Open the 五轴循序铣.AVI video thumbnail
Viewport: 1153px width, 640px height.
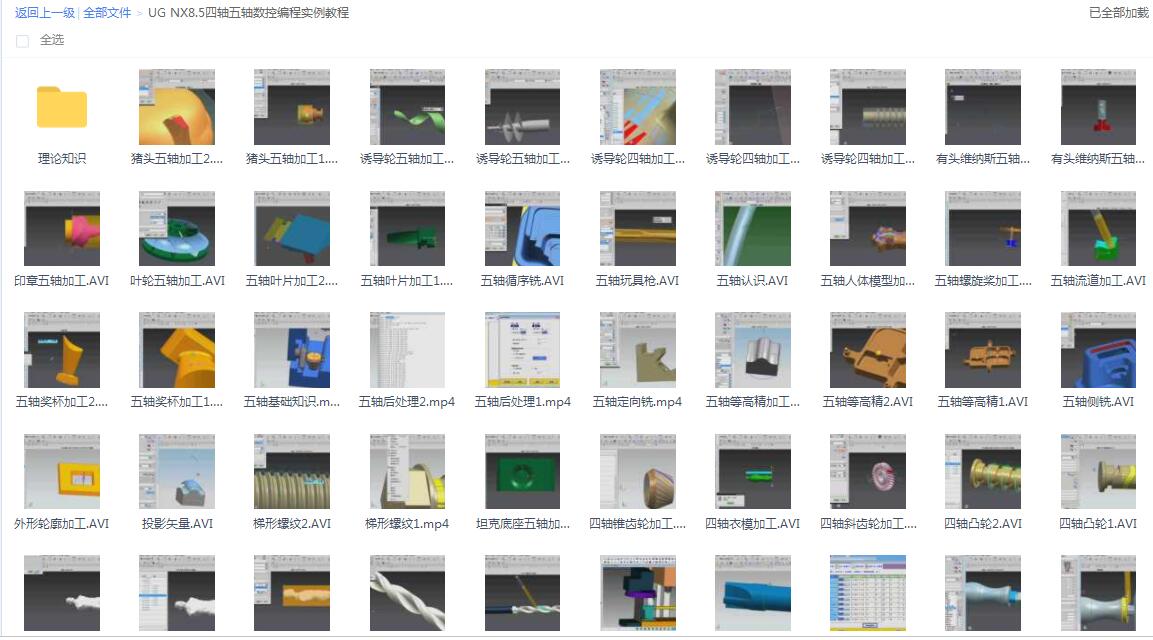[x=523, y=227]
